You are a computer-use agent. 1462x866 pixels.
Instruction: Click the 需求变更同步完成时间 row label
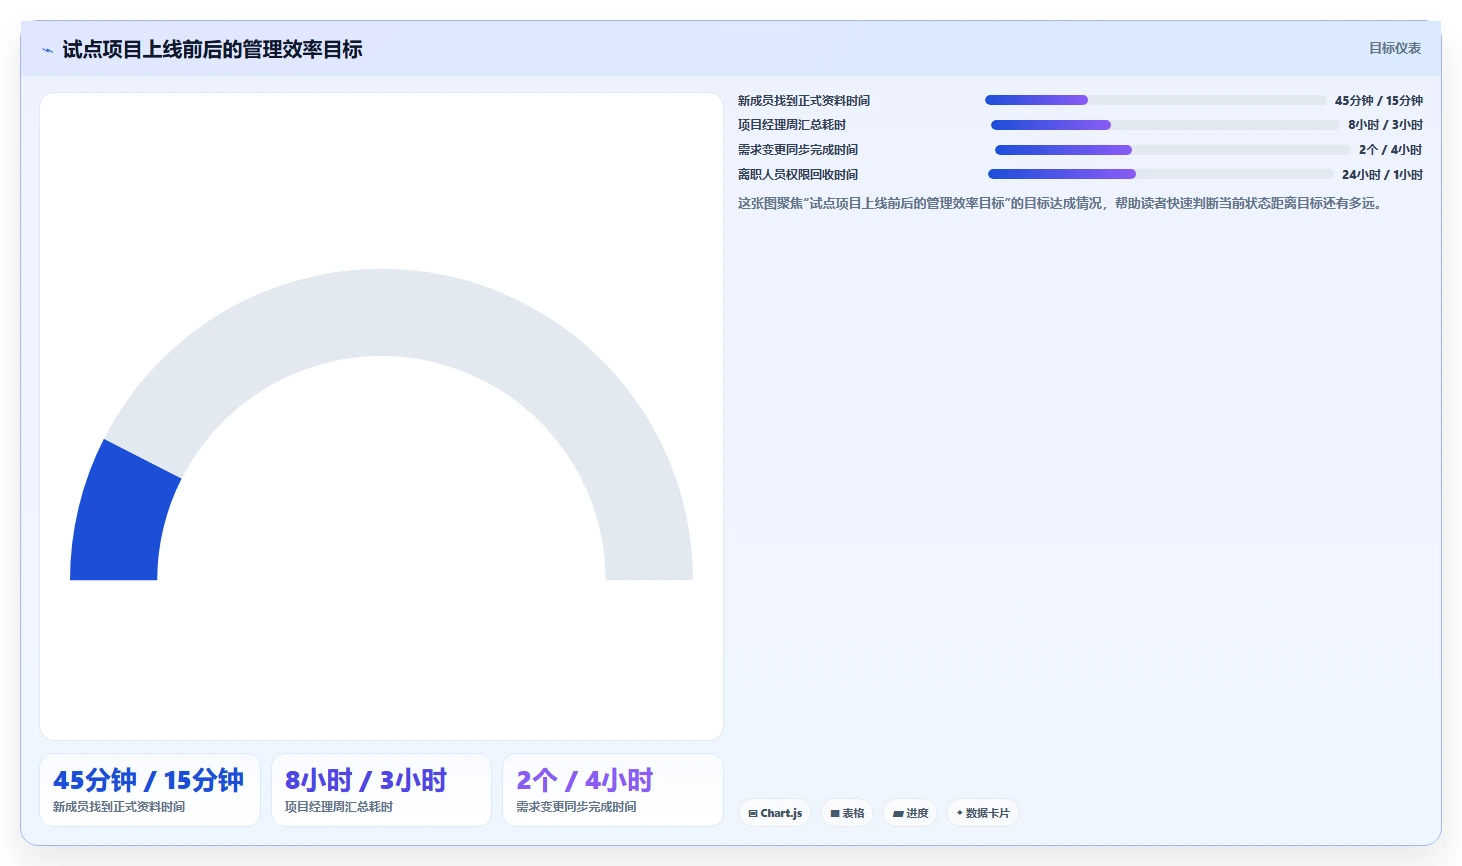pyautogui.click(x=798, y=150)
